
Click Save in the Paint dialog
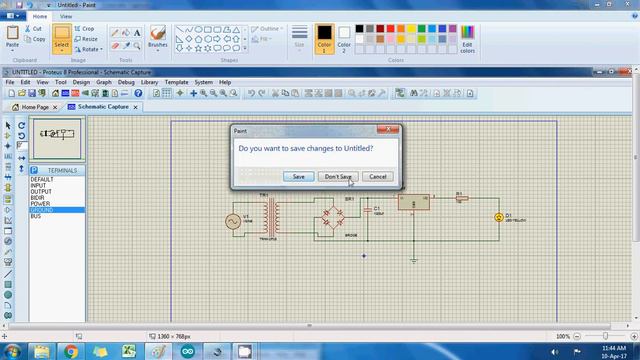pos(298,177)
